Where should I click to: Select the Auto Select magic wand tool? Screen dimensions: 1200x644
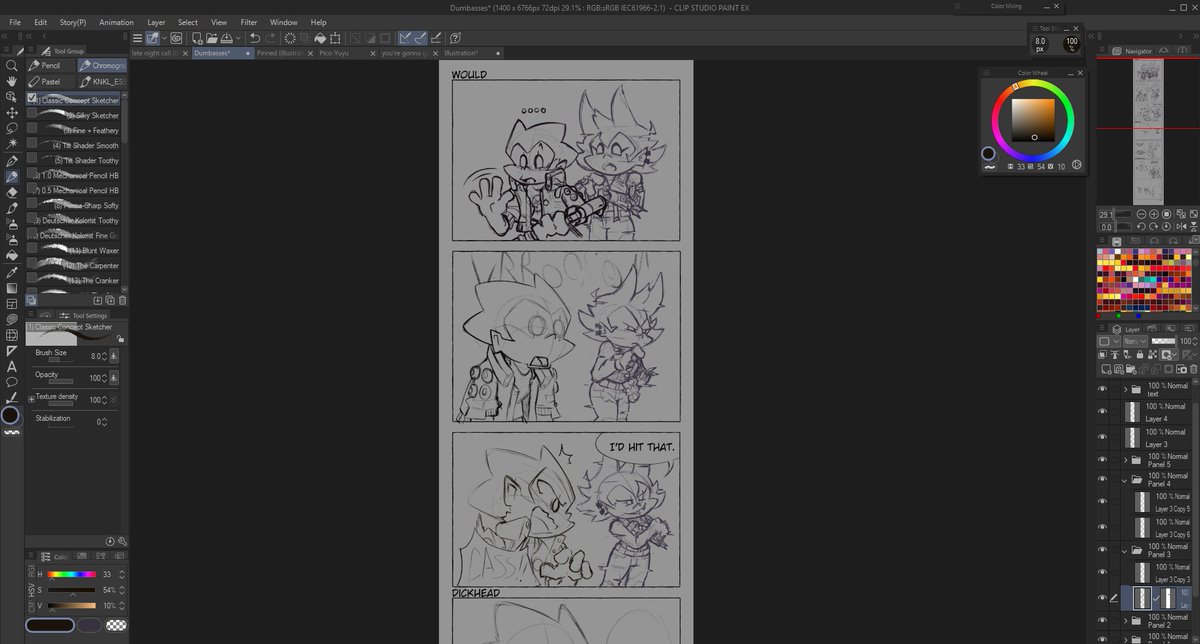11,144
